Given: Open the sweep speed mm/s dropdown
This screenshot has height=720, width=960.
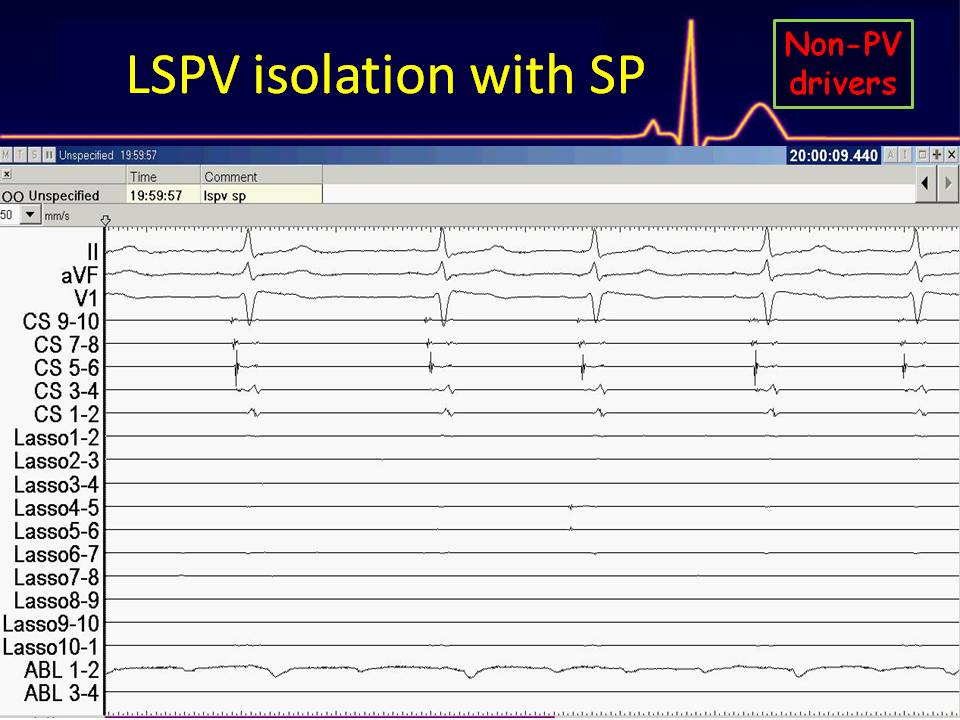Looking at the screenshot, I should click(28, 215).
